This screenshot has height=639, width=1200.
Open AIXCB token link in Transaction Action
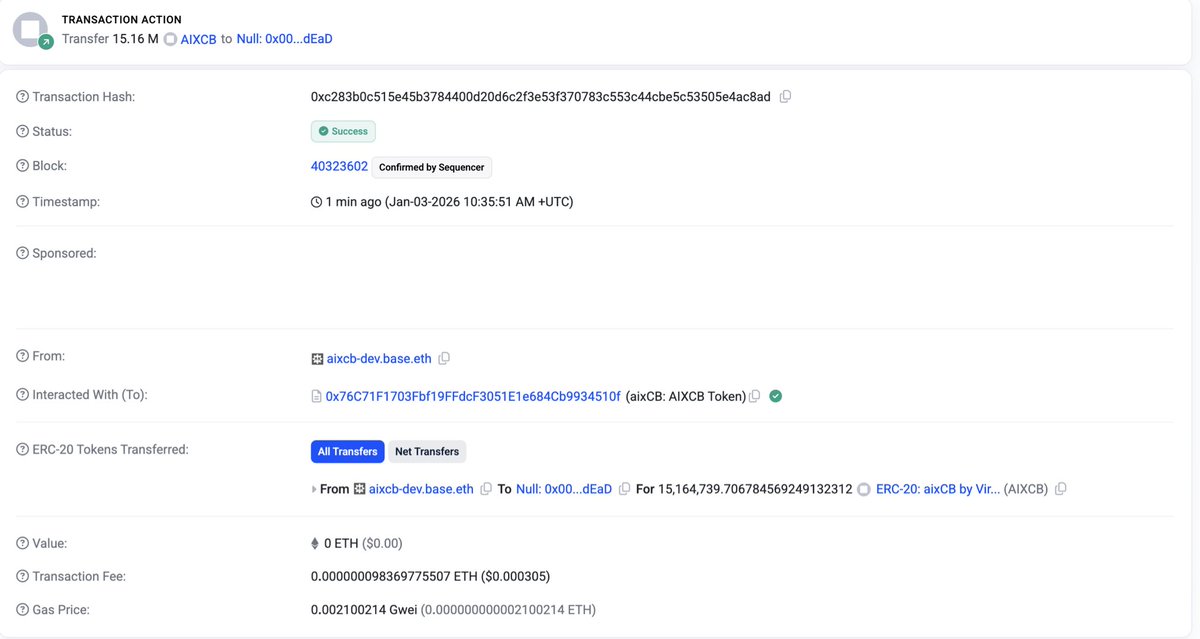pos(198,39)
